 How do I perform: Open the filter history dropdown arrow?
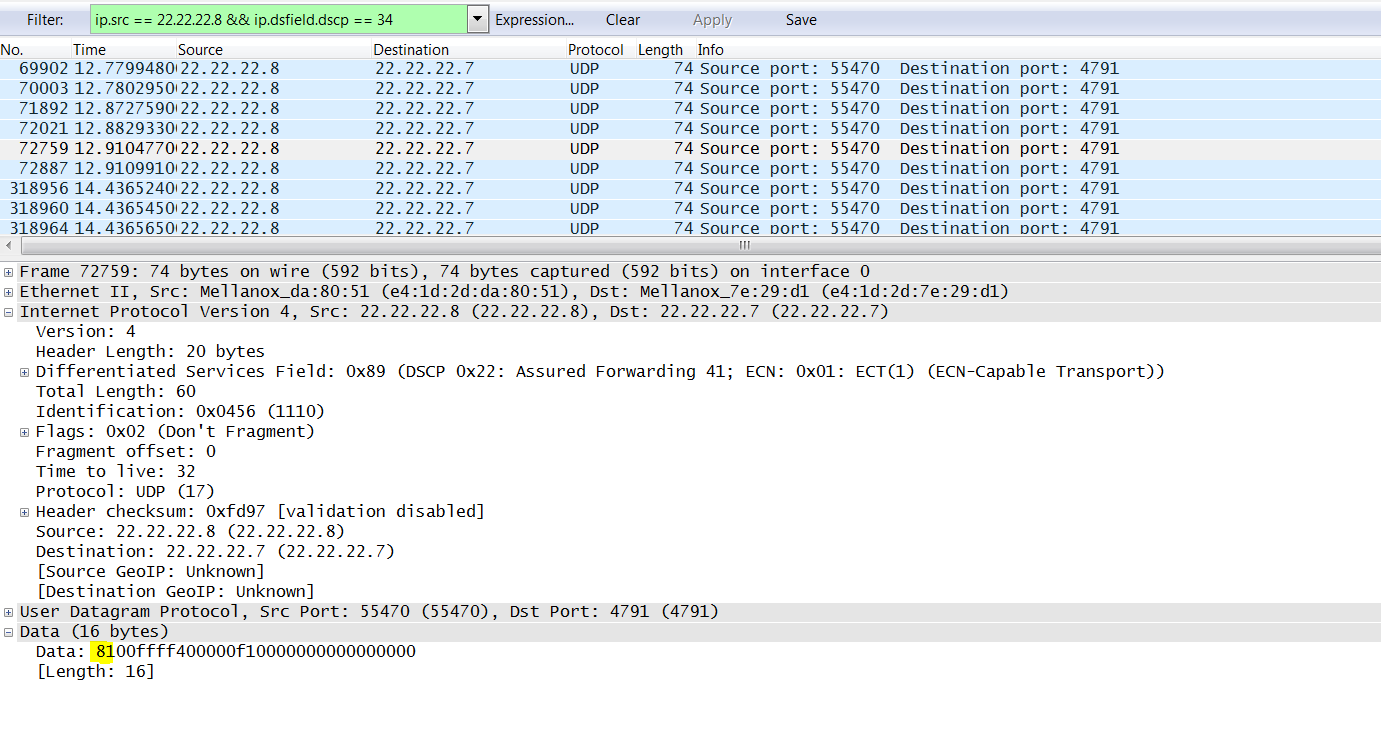pos(477,19)
